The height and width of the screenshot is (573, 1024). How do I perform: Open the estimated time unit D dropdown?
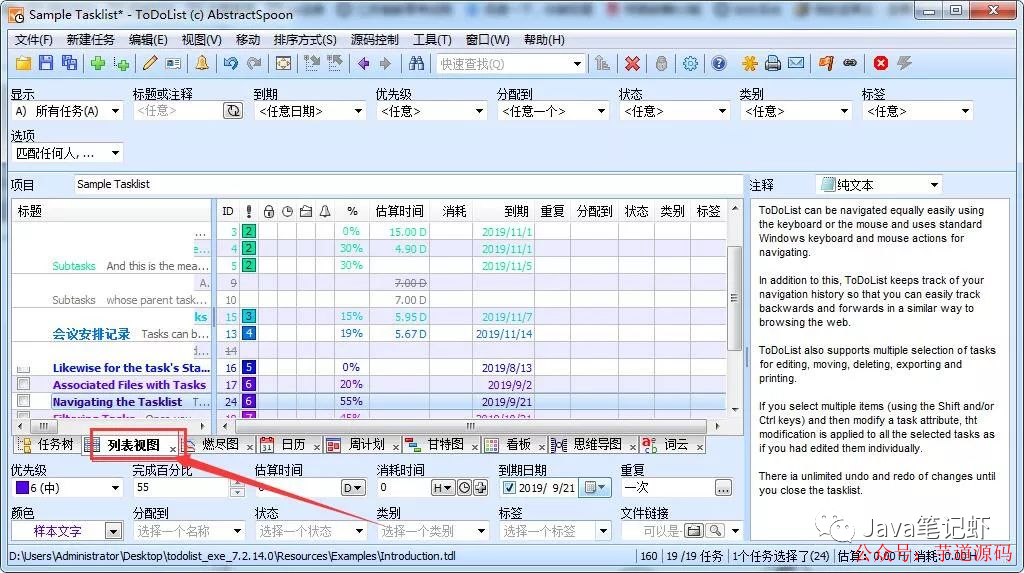[352, 487]
